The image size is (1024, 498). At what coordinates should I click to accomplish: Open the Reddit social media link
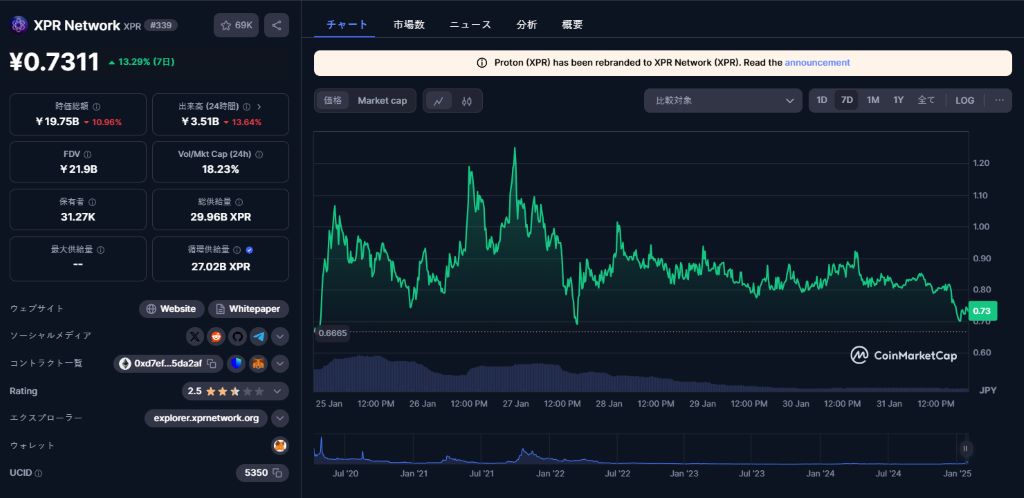[216, 337]
